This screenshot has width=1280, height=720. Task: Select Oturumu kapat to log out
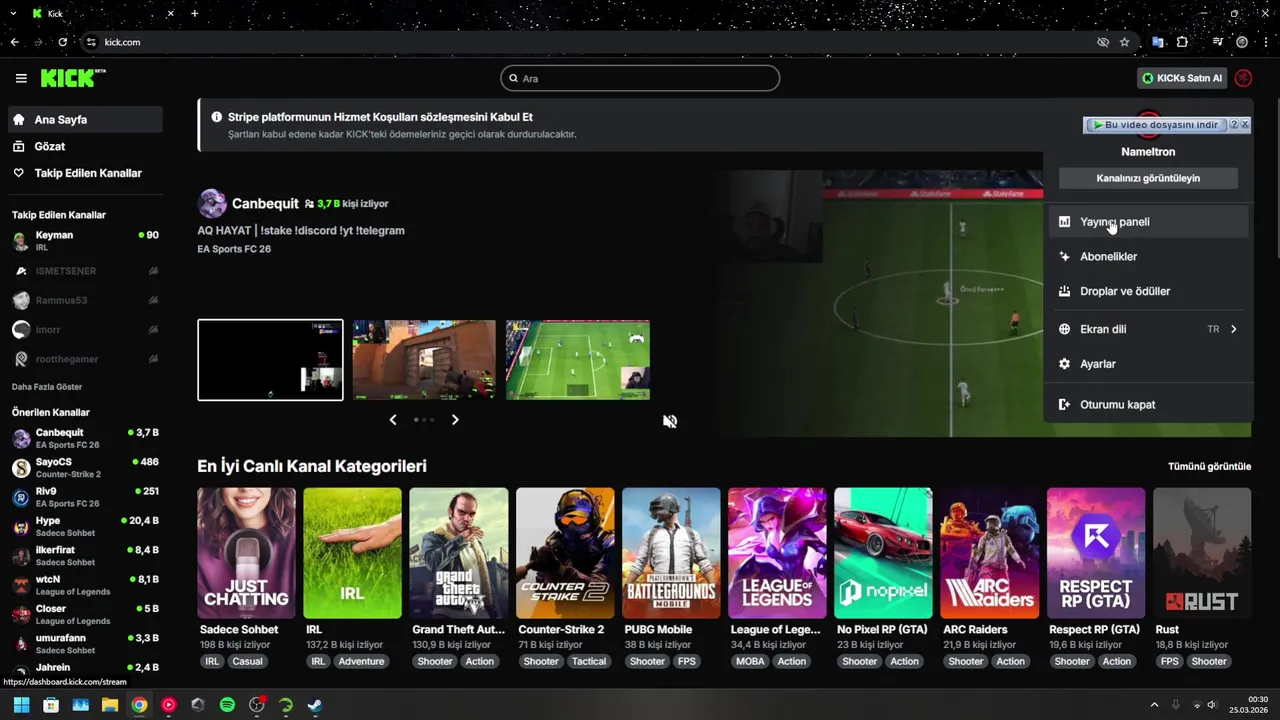(1148, 405)
